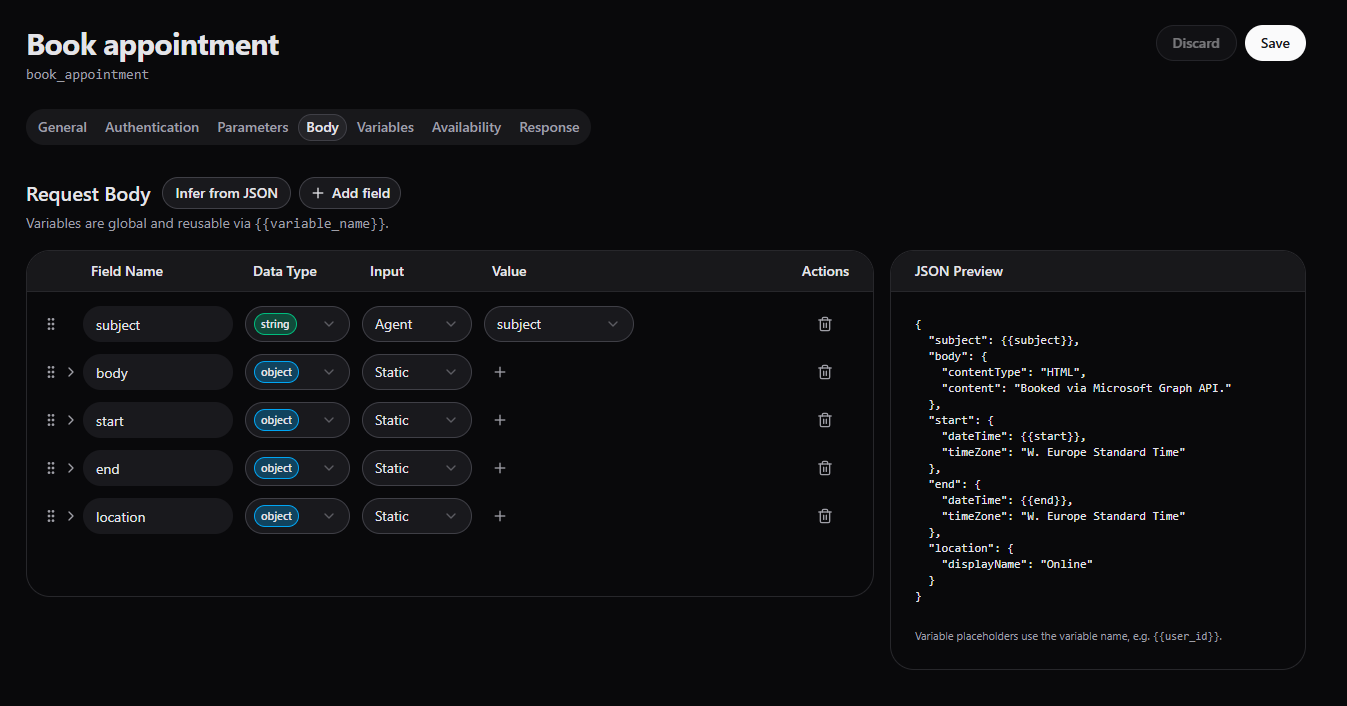The height and width of the screenshot is (706, 1347).
Task: Open Static input dropdown for end row
Action: tap(416, 468)
